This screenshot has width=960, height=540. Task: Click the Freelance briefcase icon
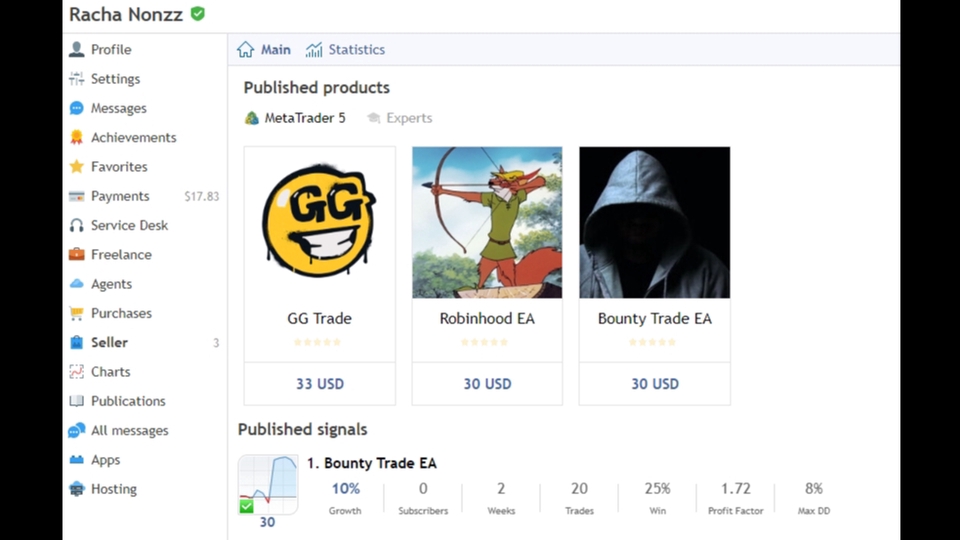[77, 254]
